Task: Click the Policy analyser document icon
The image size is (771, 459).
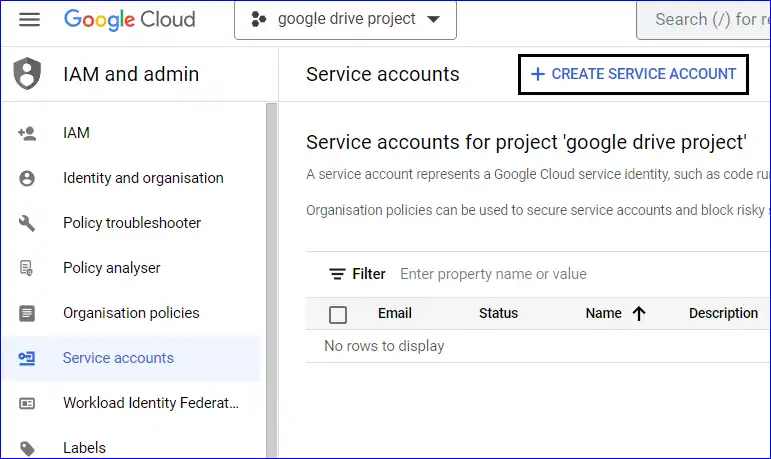Action: coord(26,268)
